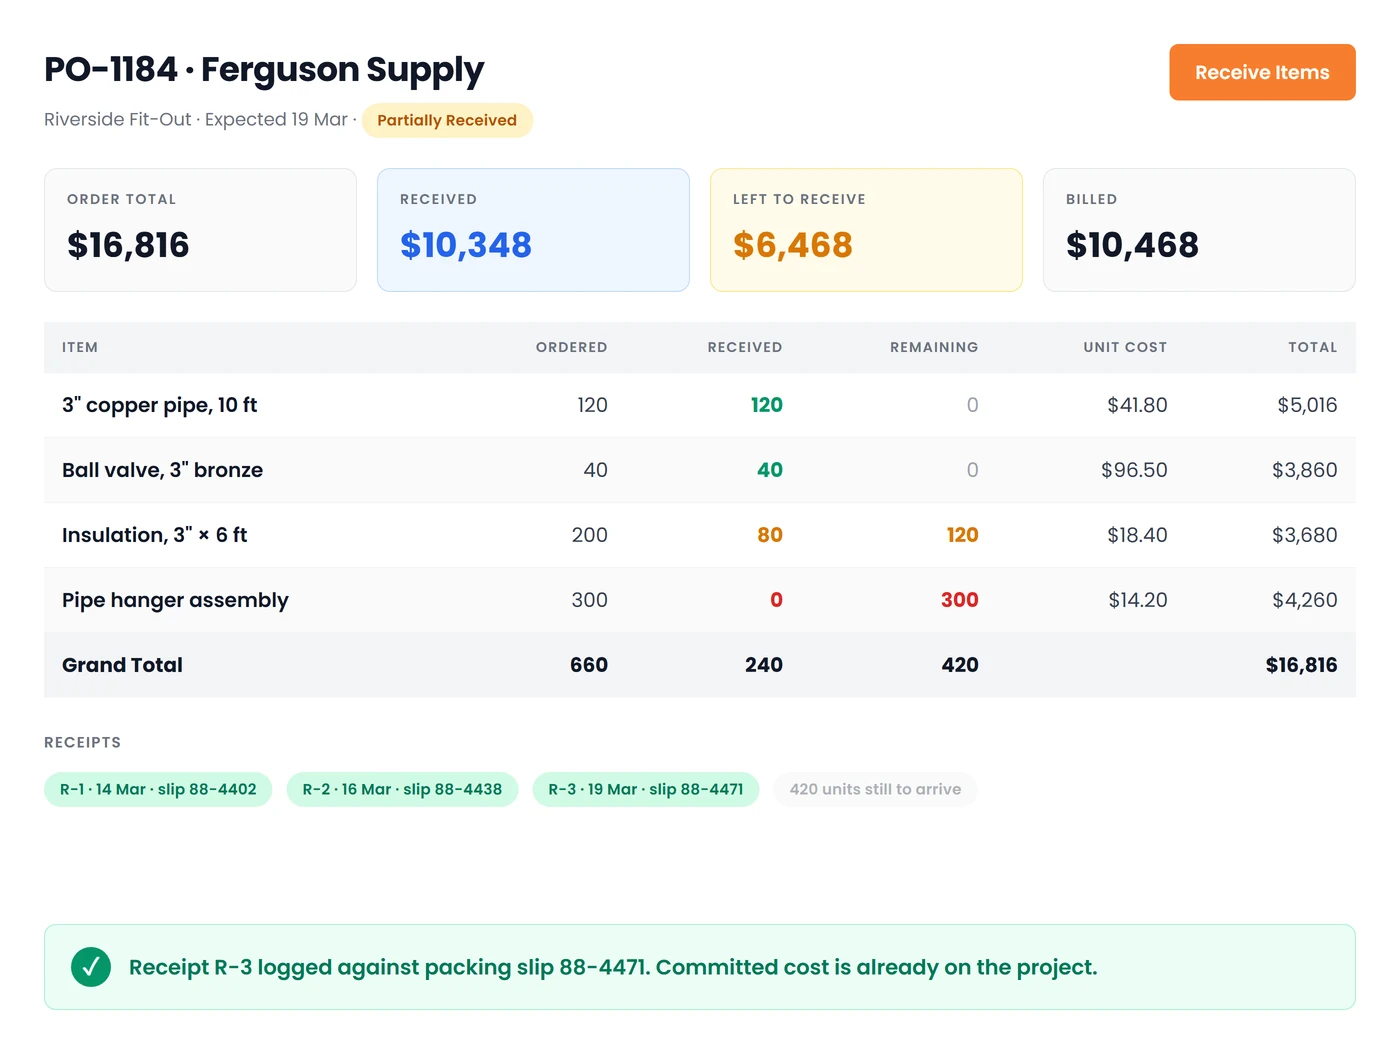Click Insulation received quantity 80
1400x1050 pixels.
point(770,535)
